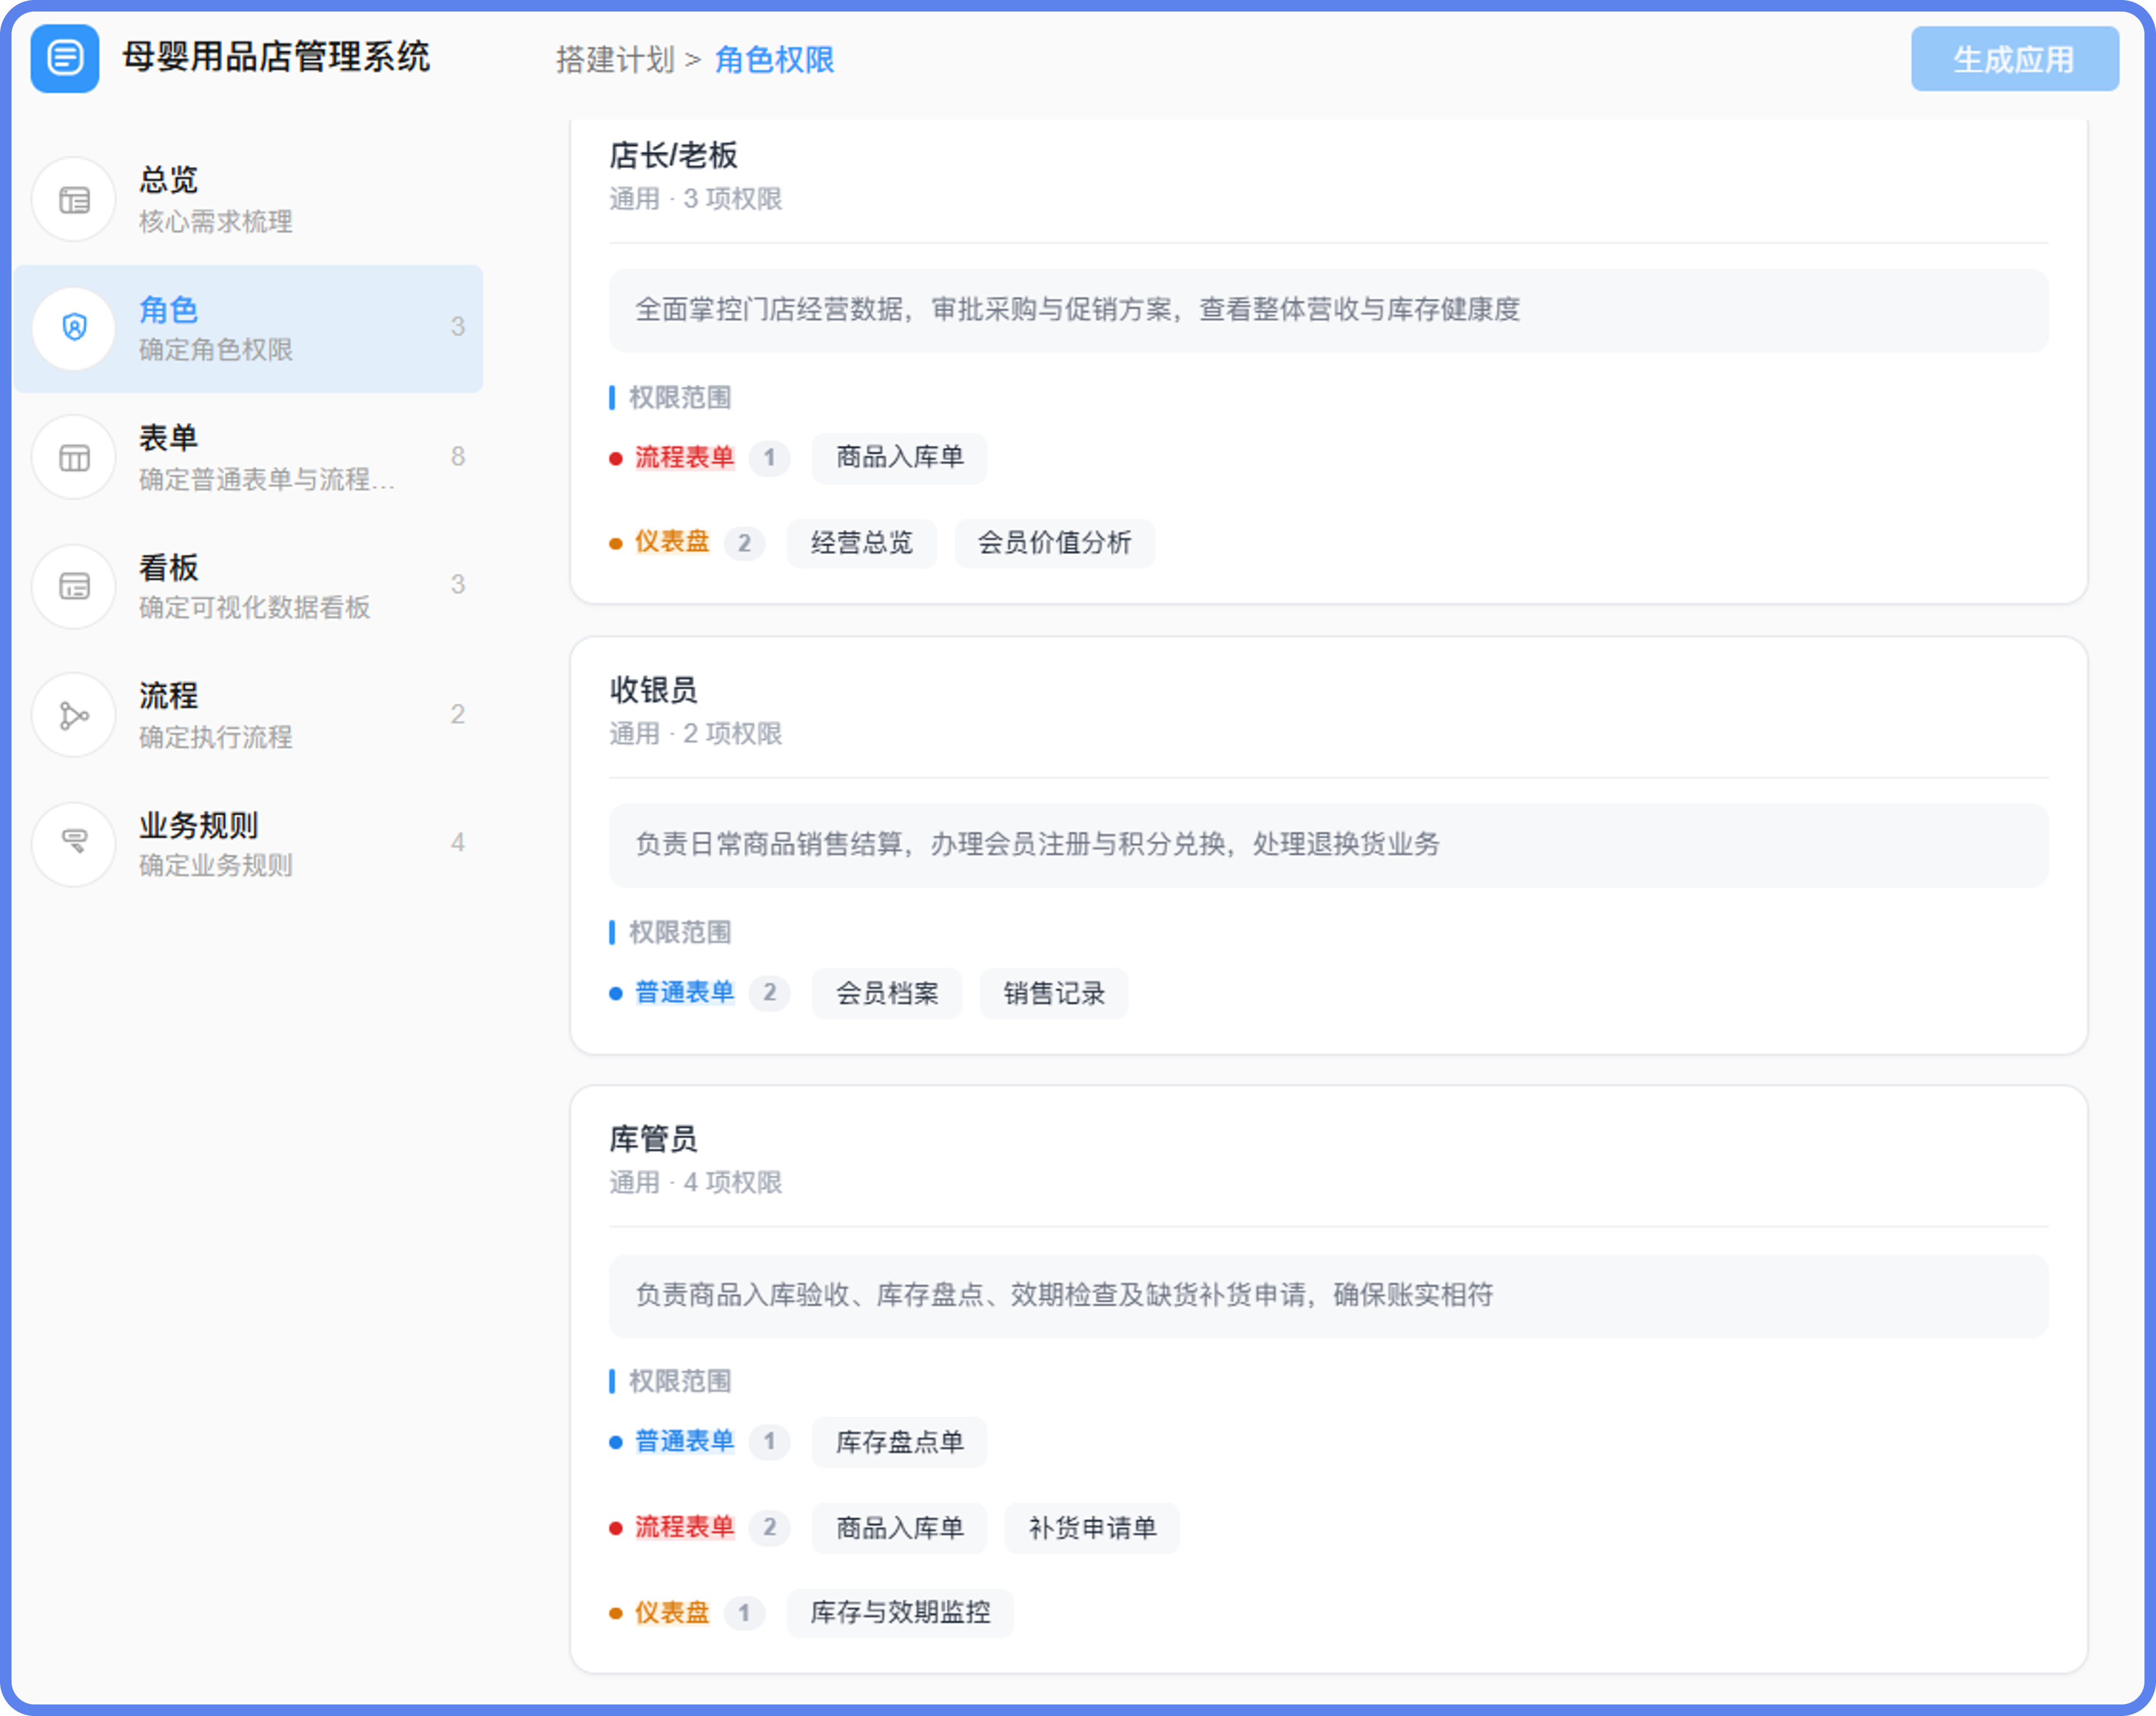Click the 店长/老板 description text box
This screenshot has height=1716, width=2156.
[1328, 310]
